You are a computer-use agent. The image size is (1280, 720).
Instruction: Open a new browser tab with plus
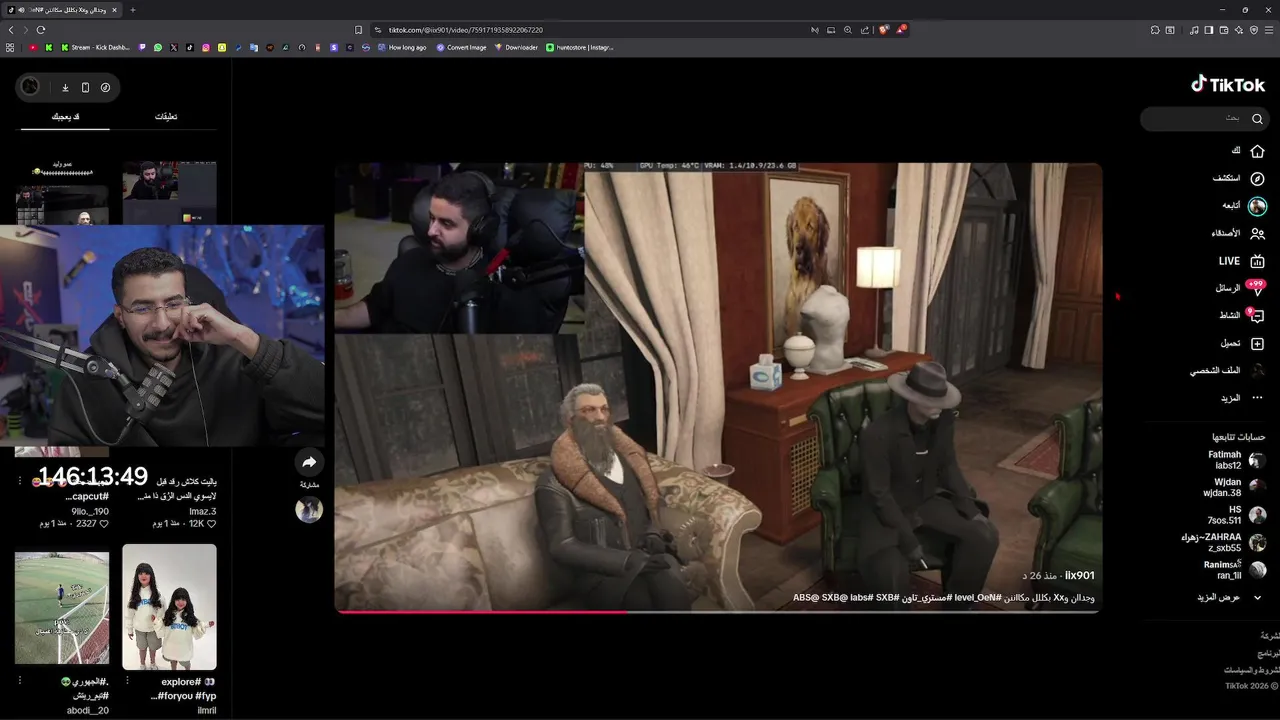tap(133, 10)
